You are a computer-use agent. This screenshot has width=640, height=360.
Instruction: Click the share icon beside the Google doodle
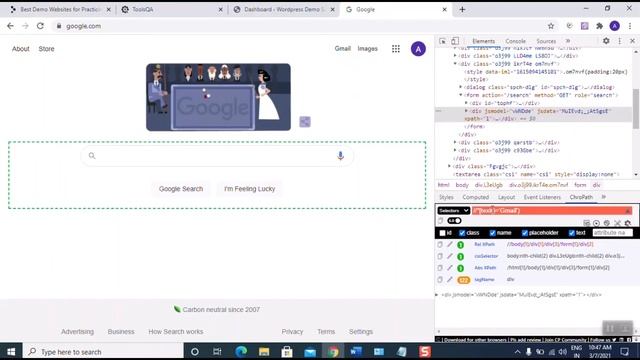305,122
